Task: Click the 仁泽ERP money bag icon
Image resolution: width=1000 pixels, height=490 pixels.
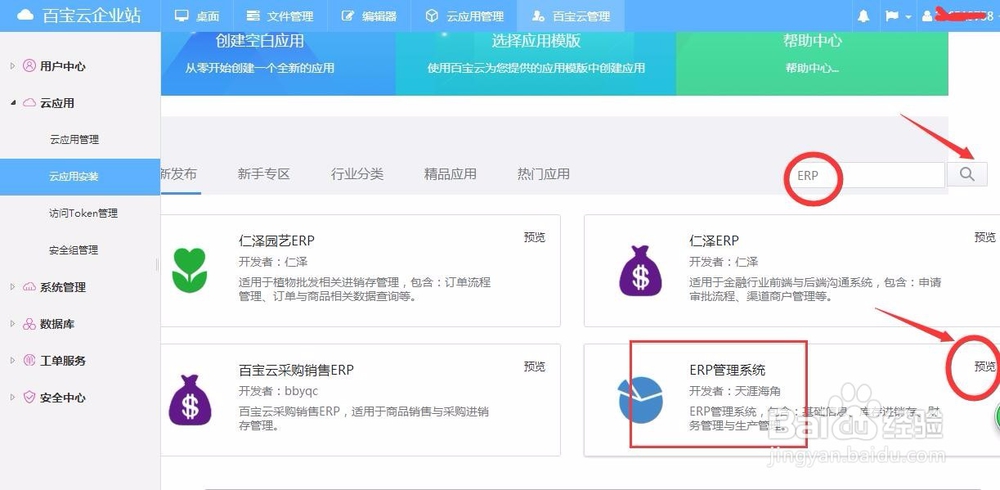Action: pos(640,271)
